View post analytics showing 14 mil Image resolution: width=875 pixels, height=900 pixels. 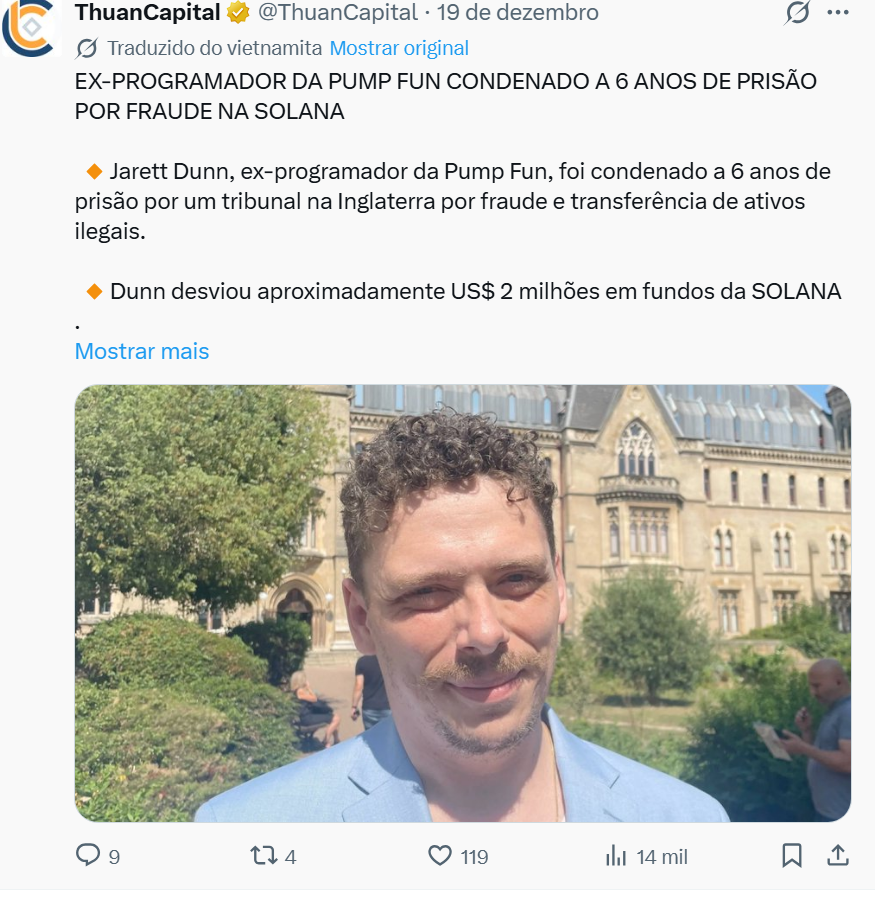point(646,856)
